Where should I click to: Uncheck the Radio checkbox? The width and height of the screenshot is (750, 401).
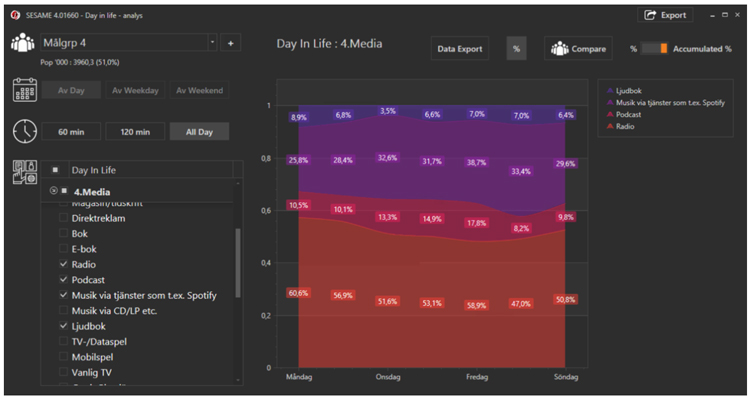click(x=64, y=265)
